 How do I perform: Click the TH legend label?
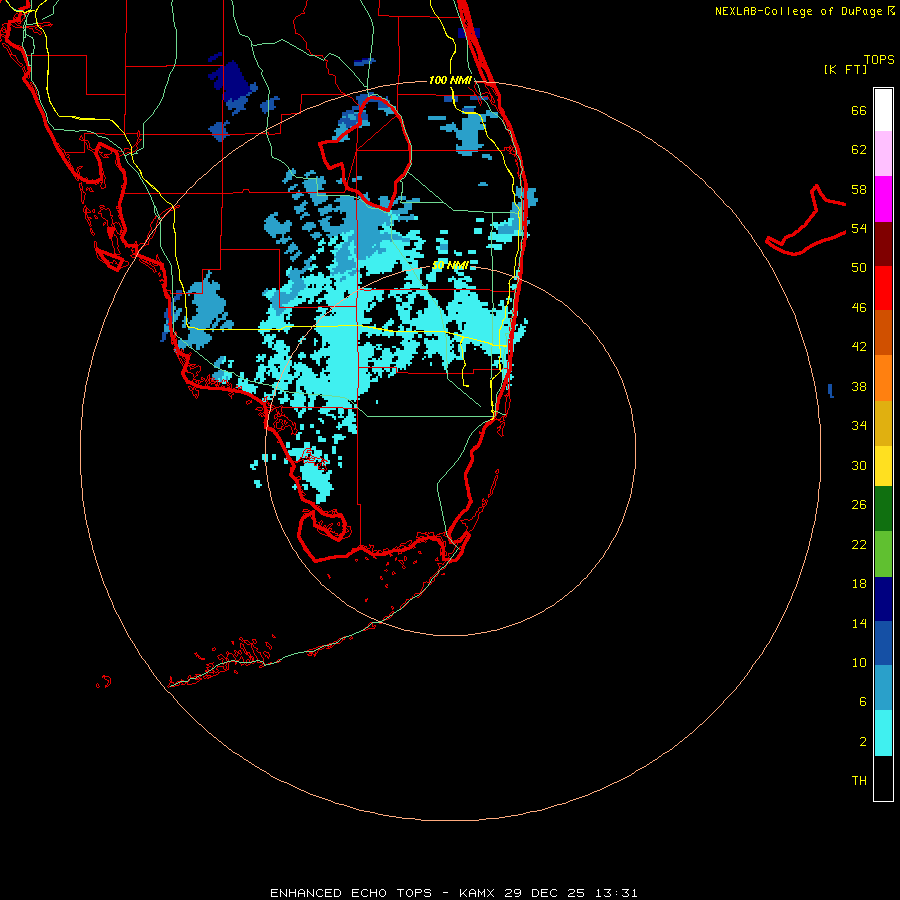pos(859,780)
